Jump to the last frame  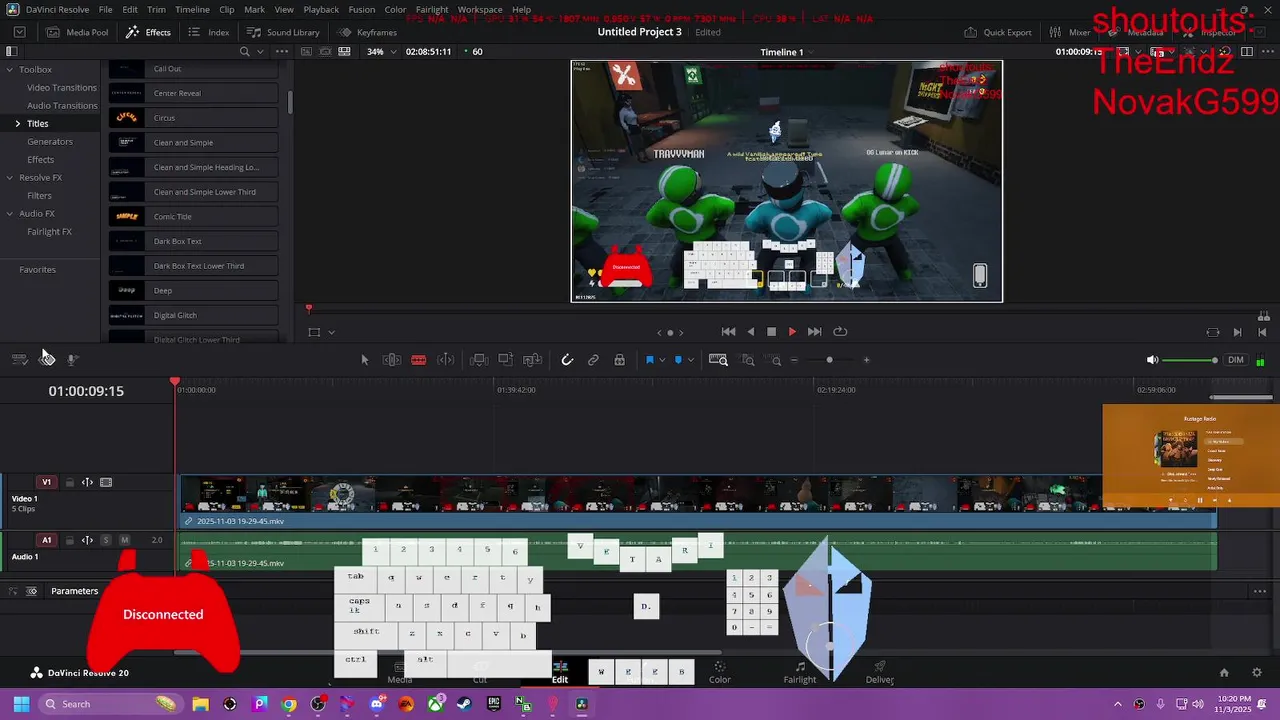coord(814,332)
